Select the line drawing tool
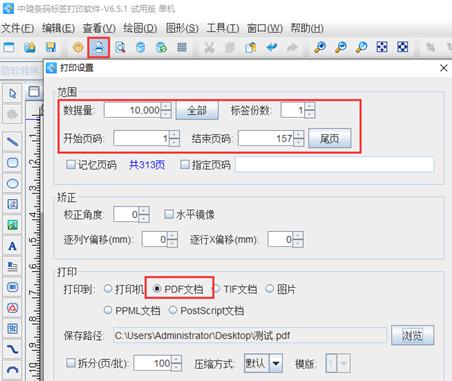Viewport: 452px width, 381px height. 12,142
